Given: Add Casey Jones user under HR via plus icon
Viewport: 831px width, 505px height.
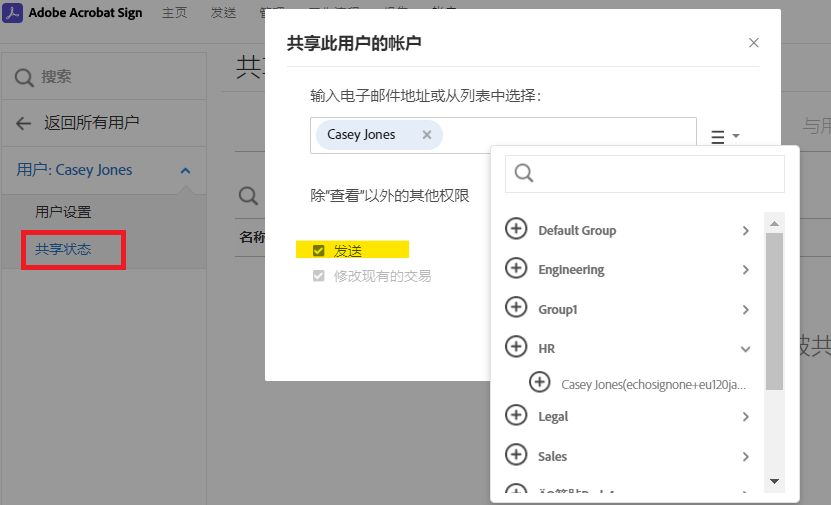Looking at the screenshot, I should (x=540, y=382).
